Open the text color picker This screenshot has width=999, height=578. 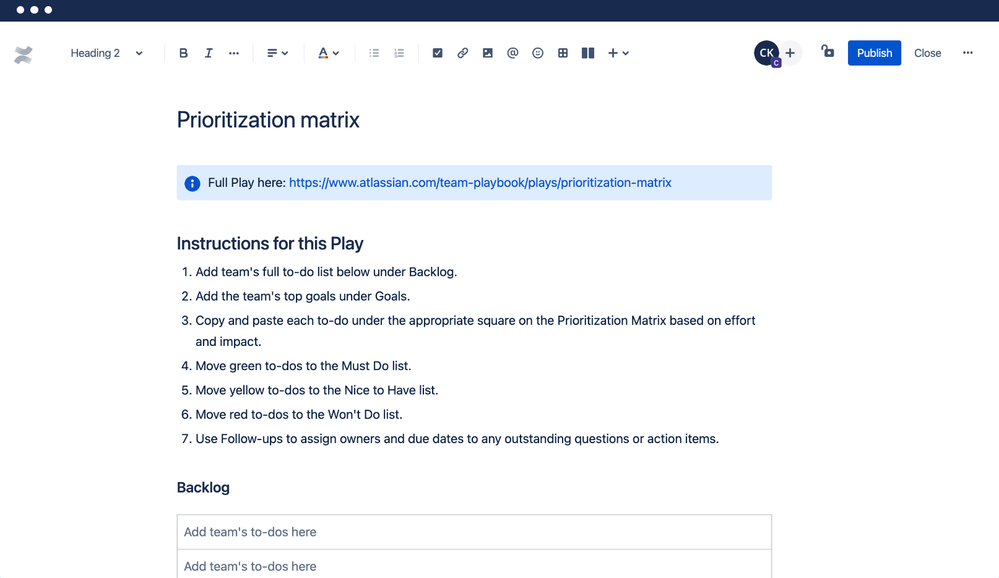point(328,52)
